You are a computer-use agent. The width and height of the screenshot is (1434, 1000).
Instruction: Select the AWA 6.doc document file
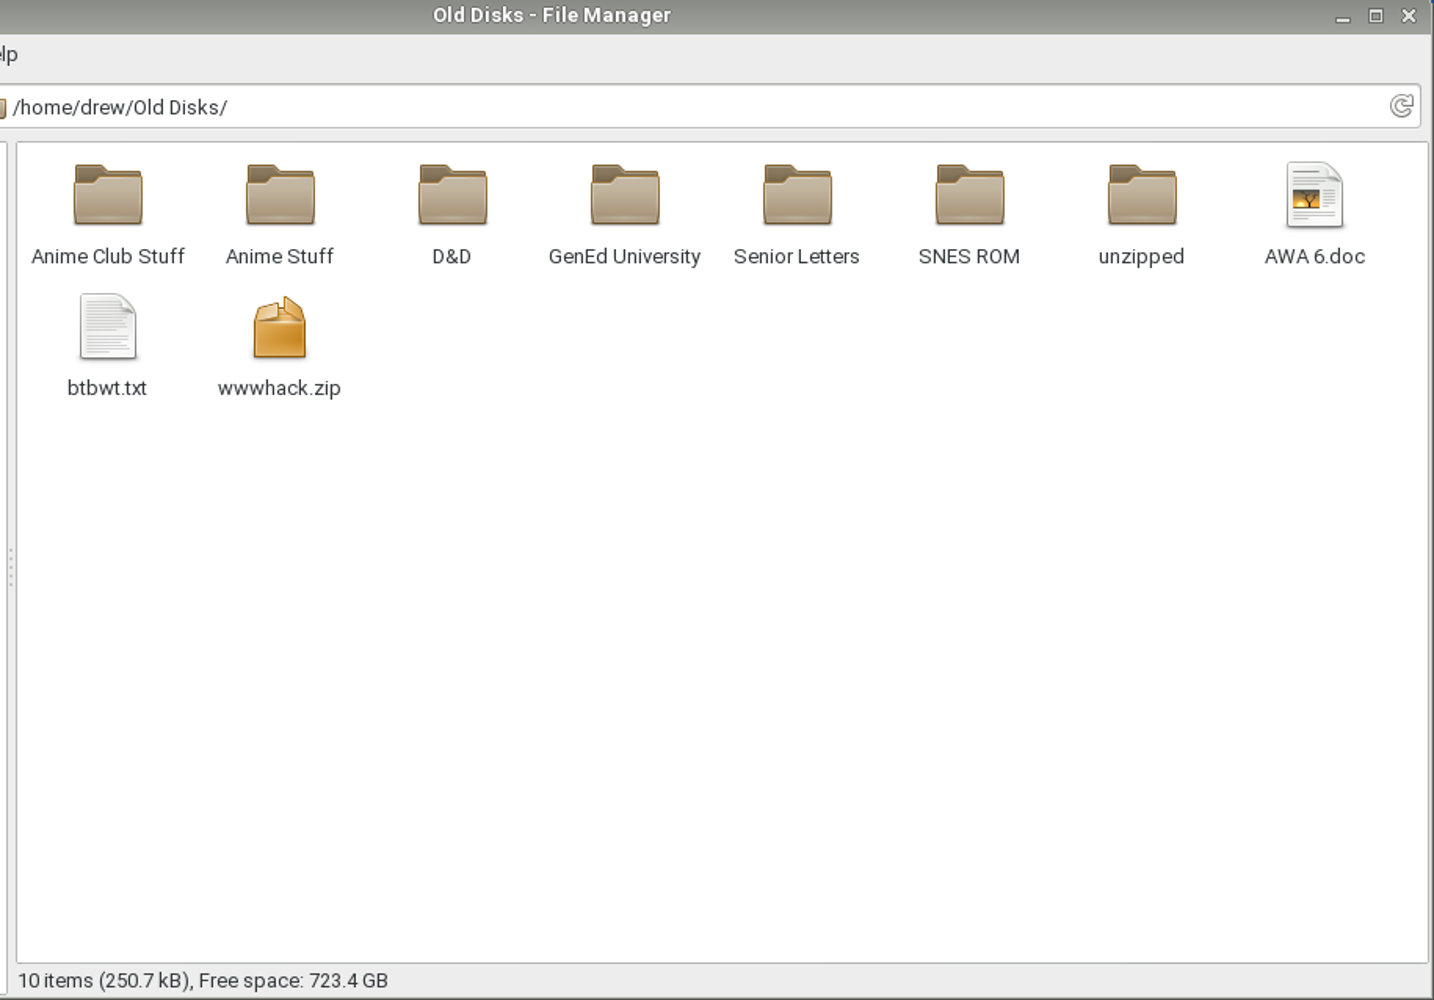point(1314,196)
